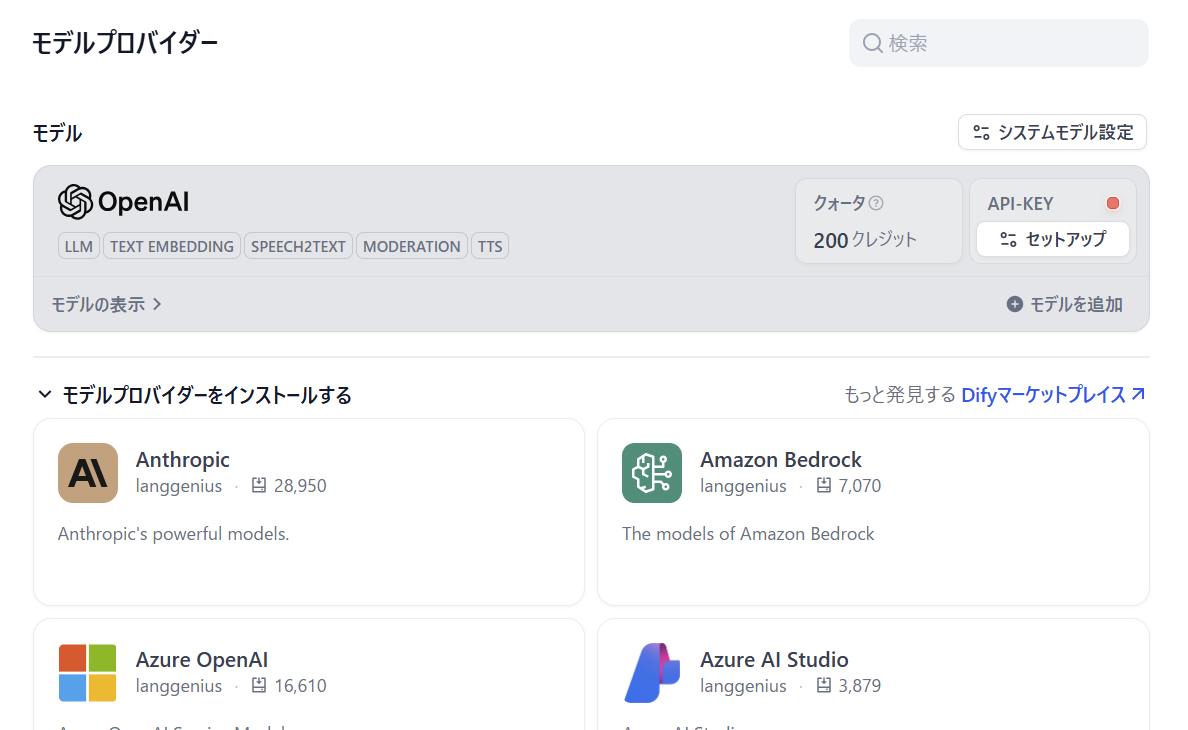Open the OpenAI セットアップ button
1188x730 pixels.
(1052, 239)
